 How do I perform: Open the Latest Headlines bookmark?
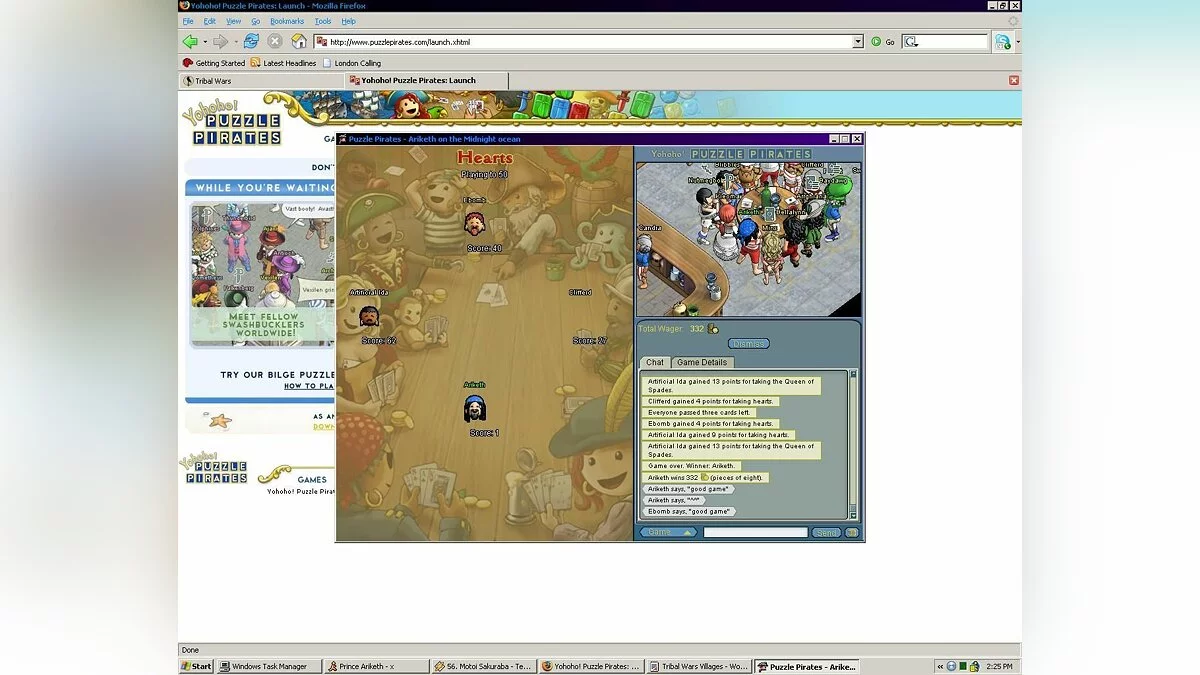click(x=283, y=63)
